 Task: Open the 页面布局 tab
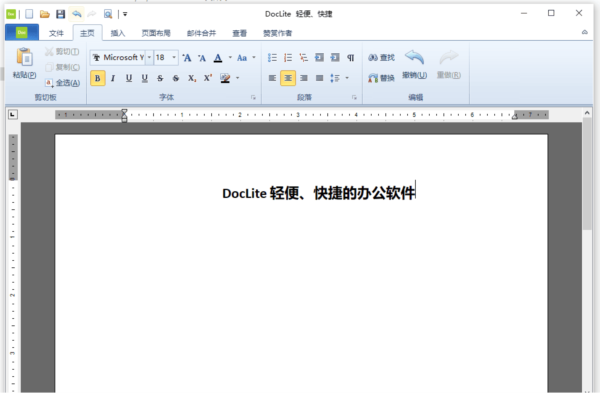[156, 33]
